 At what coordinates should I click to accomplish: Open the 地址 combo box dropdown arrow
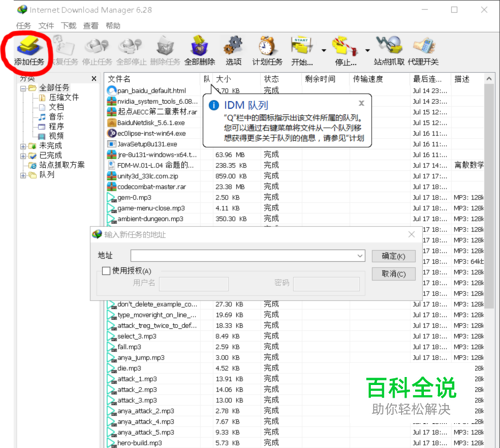[x=360, y=256]
